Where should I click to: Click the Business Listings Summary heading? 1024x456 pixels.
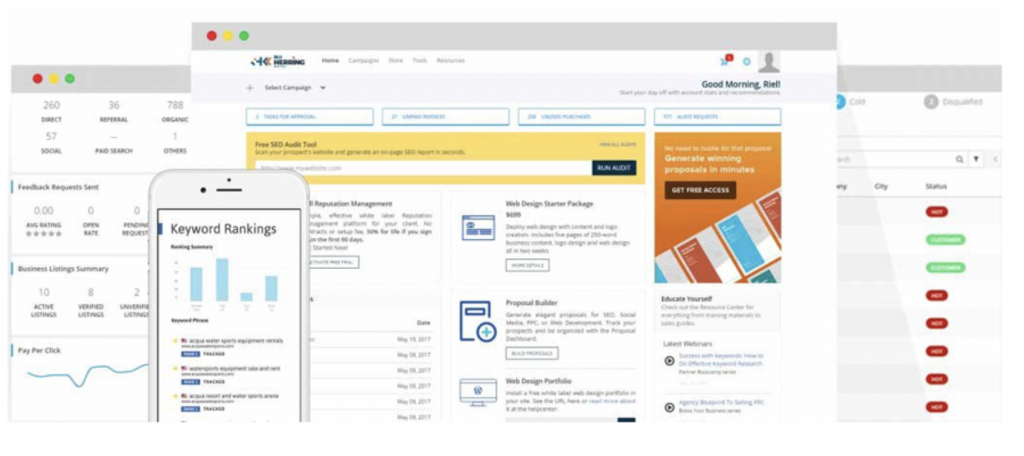63,269
